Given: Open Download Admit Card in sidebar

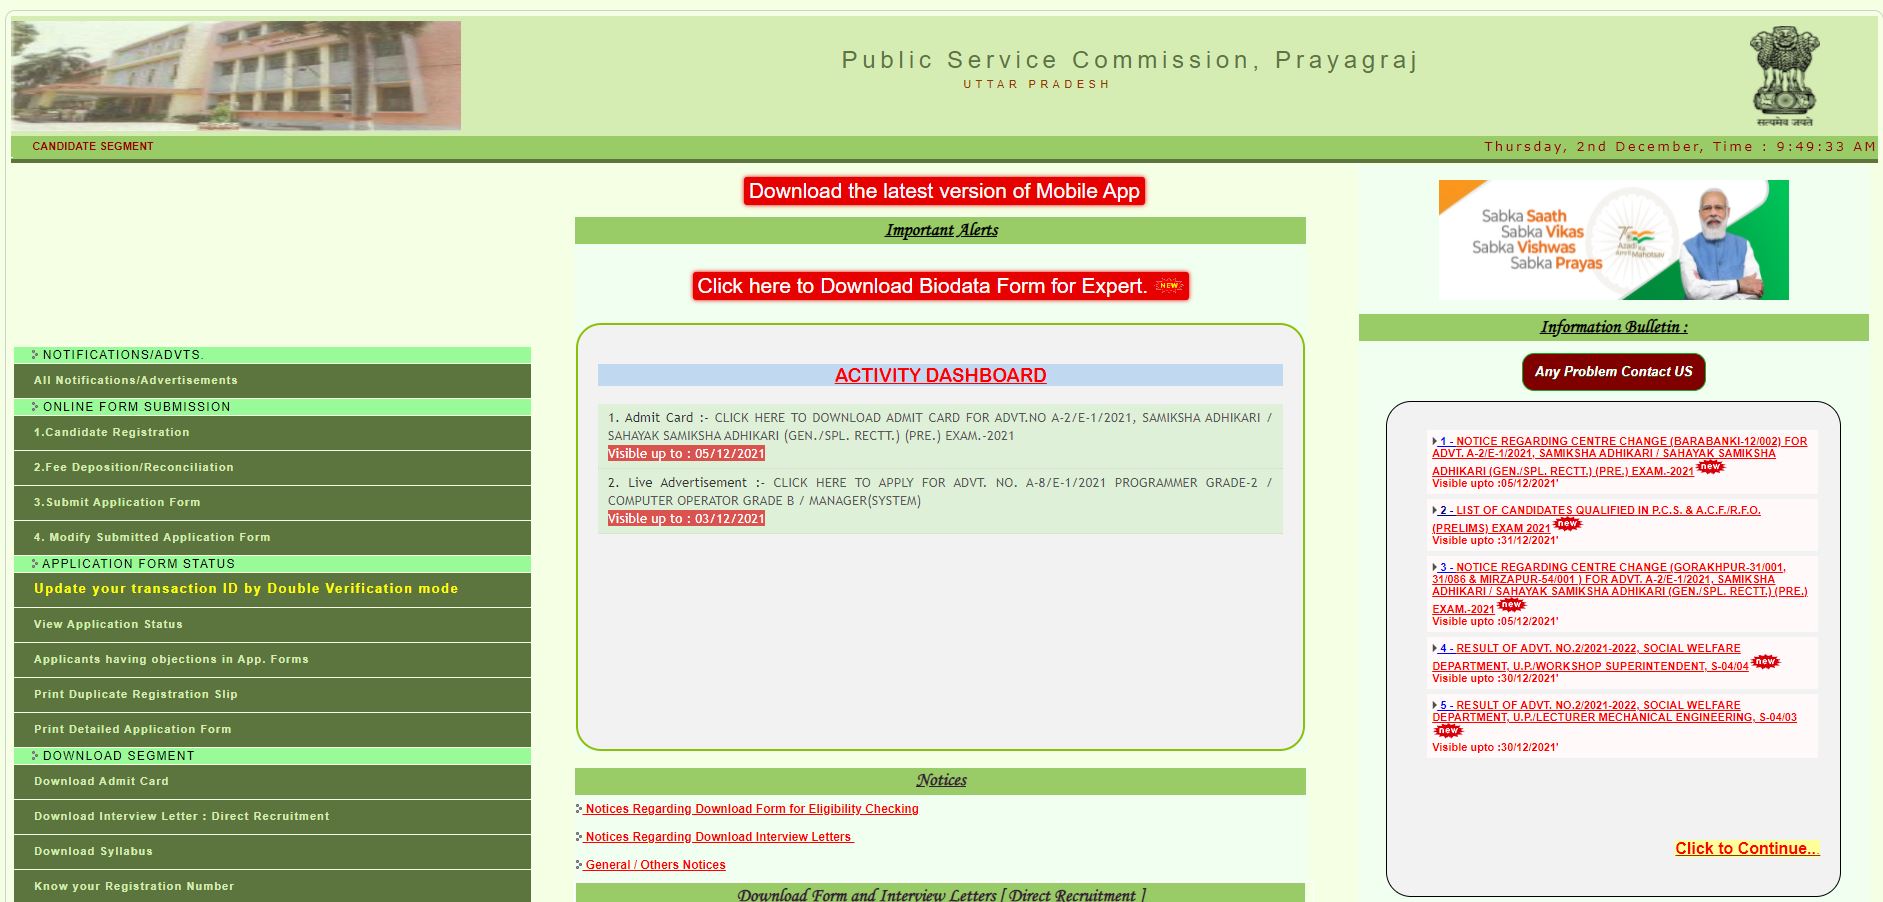Looking at the screenshot, I should (272, 782).
